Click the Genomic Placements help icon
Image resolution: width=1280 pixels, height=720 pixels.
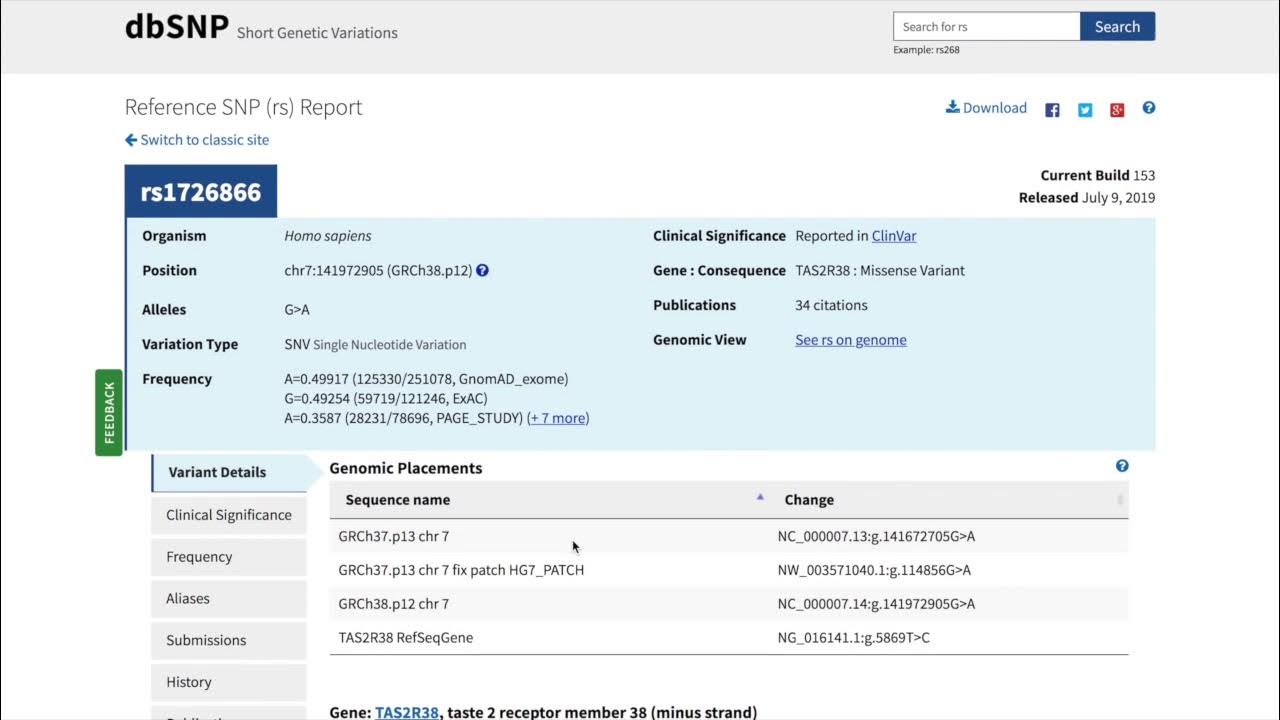coord(1122,466)
